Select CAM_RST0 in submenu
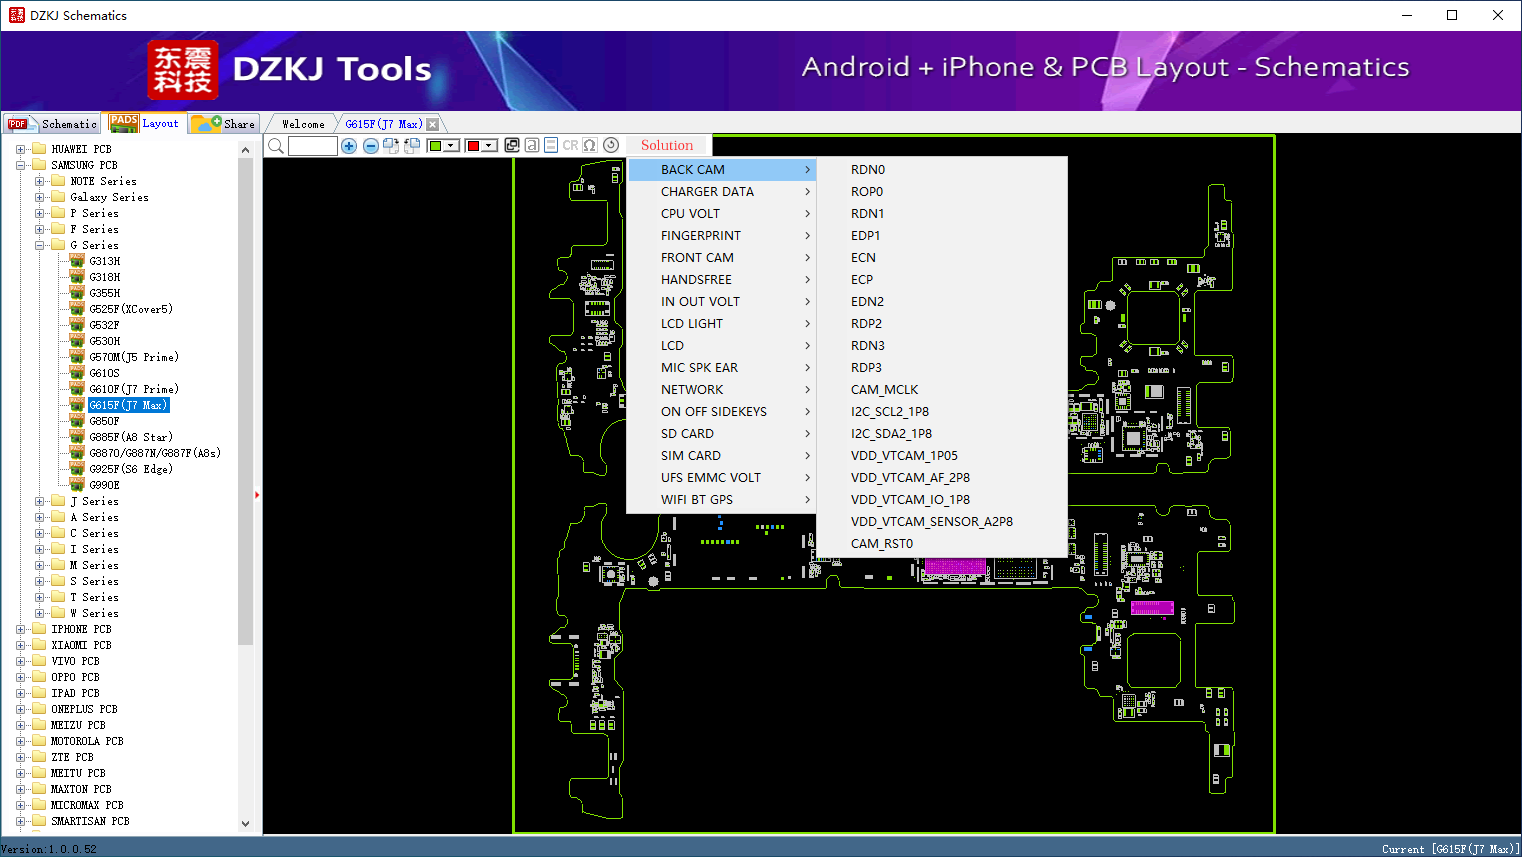This screenshot has height=857, width=1522. (942, 544)
